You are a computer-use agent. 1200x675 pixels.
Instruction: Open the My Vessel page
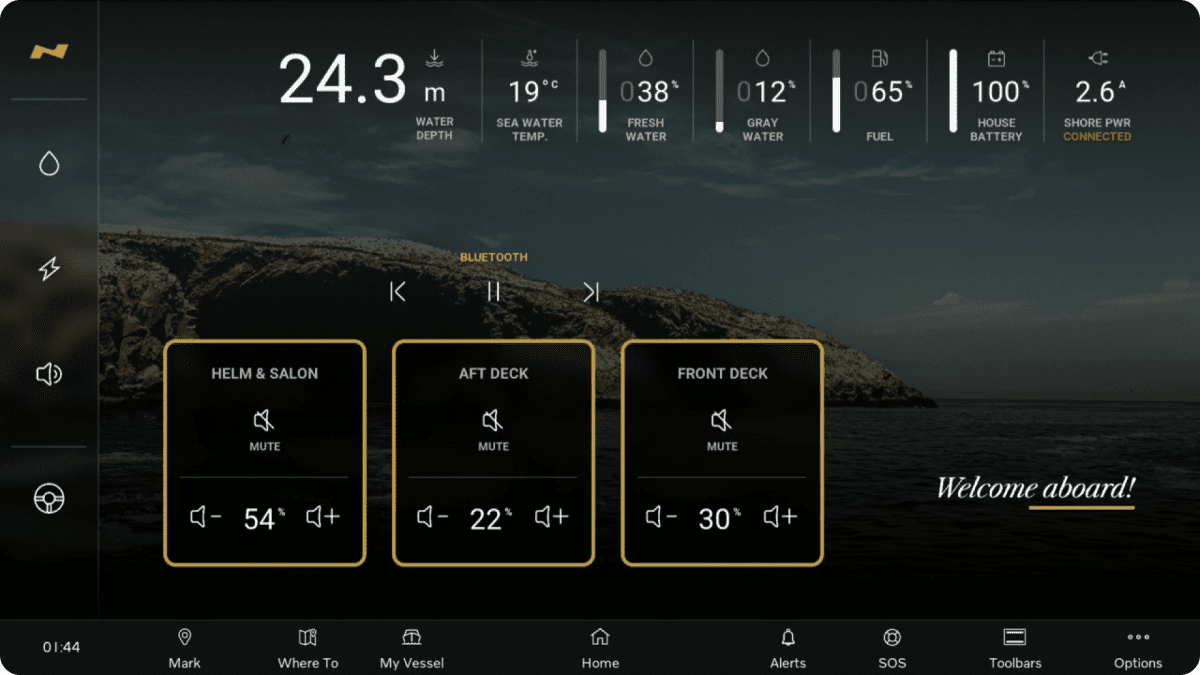(x=412, y=647)
